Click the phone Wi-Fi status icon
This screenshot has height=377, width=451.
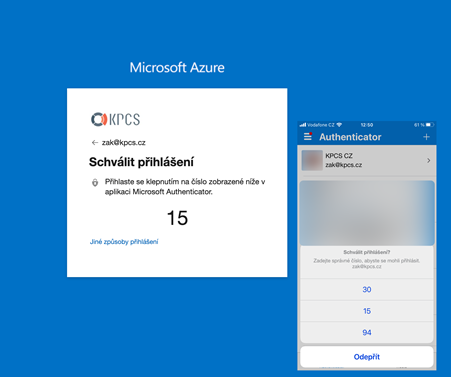(339, 125)
